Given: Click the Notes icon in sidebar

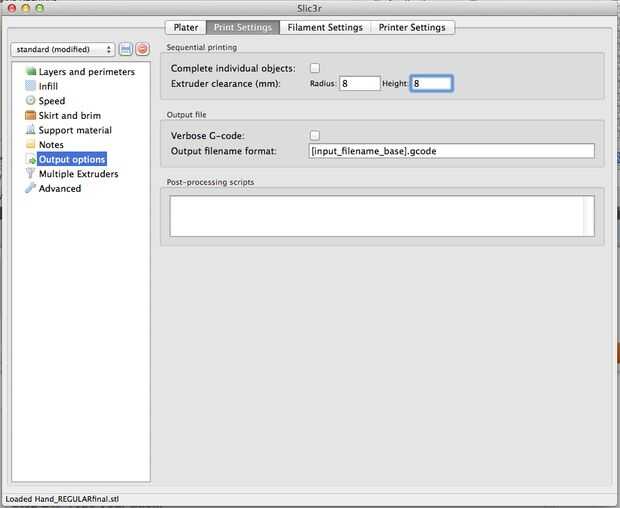Looking at the screenshot, I should click(x=30, y=144).
